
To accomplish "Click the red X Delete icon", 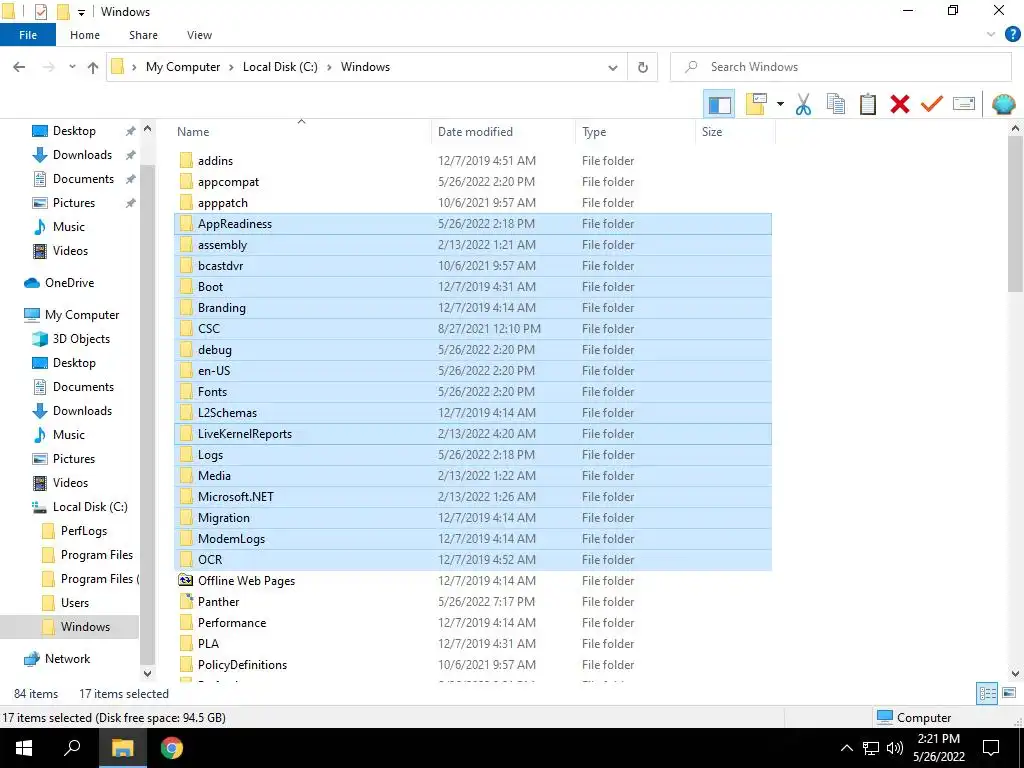I will pos(899,104).
